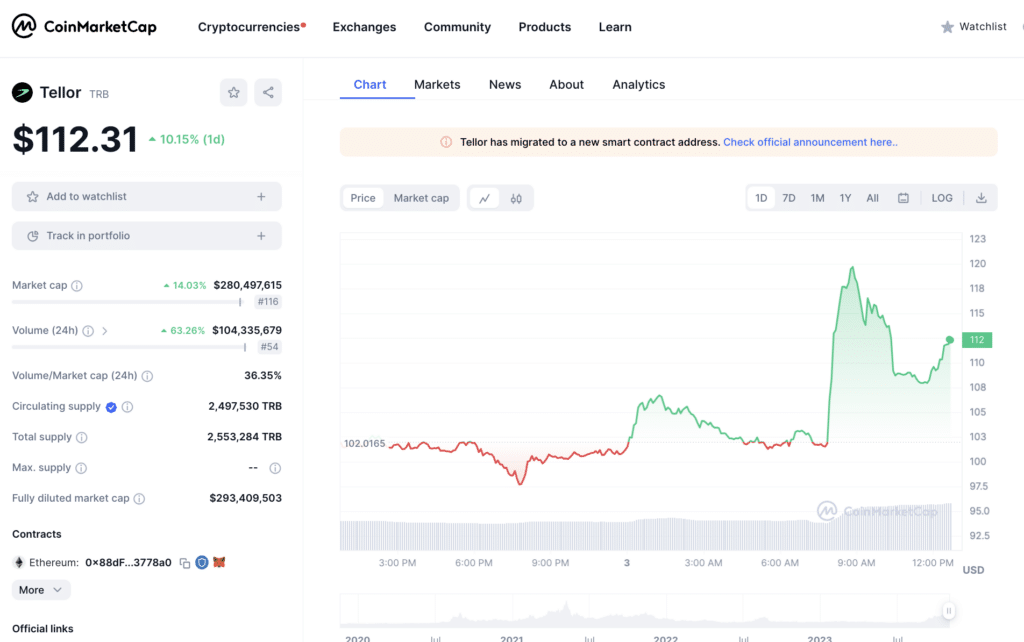Switch to line chart view
This screenshot has width=1024, height=642.
(485, 199)
